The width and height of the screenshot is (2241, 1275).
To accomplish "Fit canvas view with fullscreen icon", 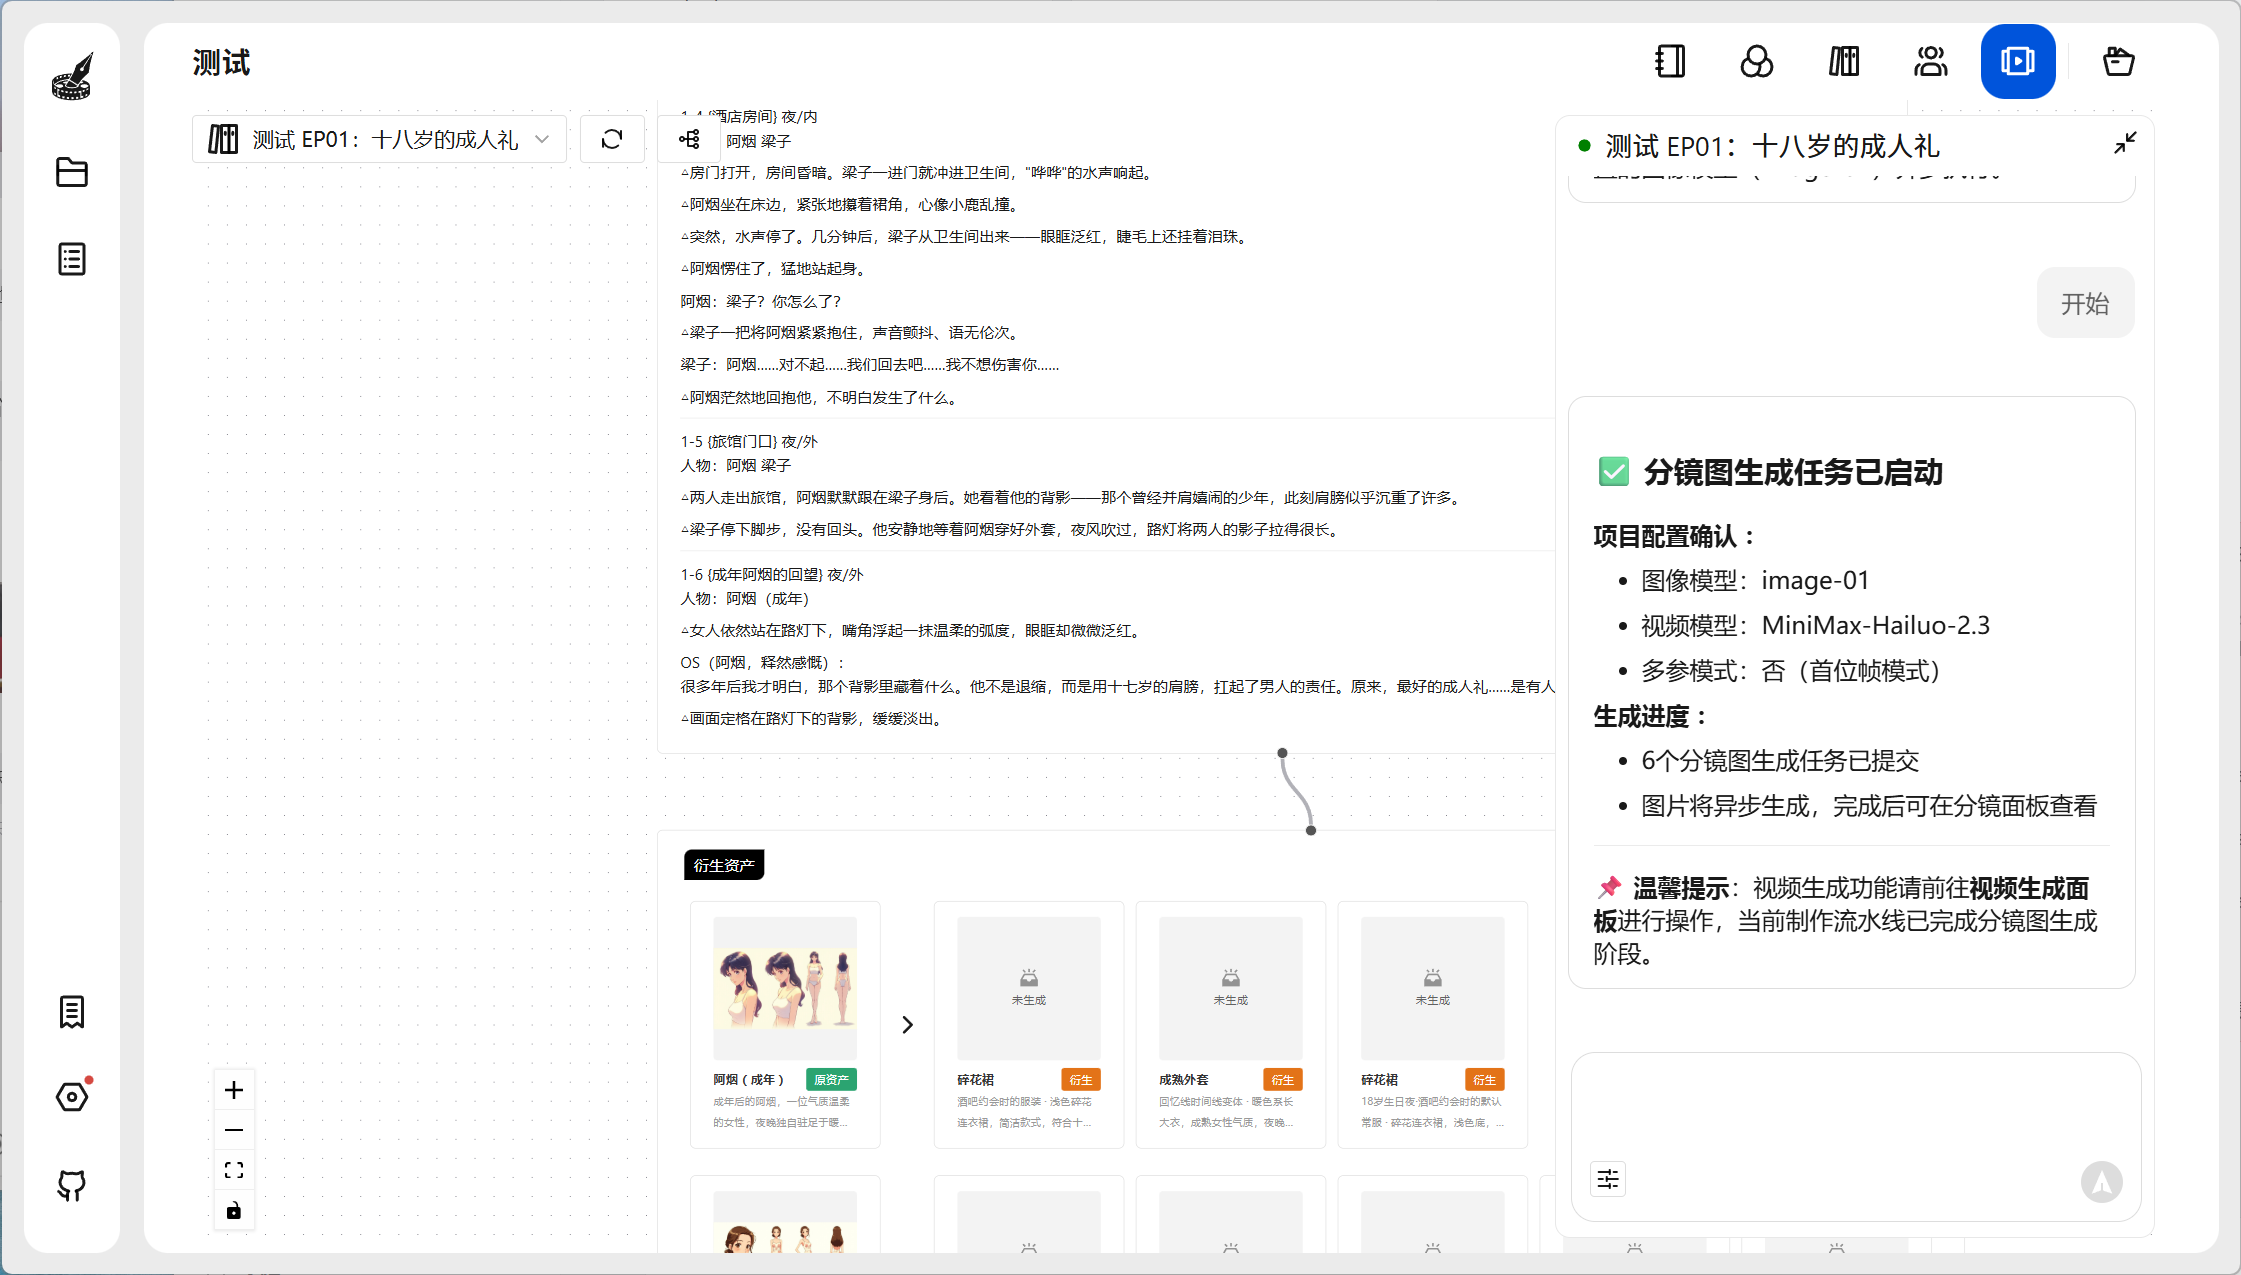I will point(234,1170).
